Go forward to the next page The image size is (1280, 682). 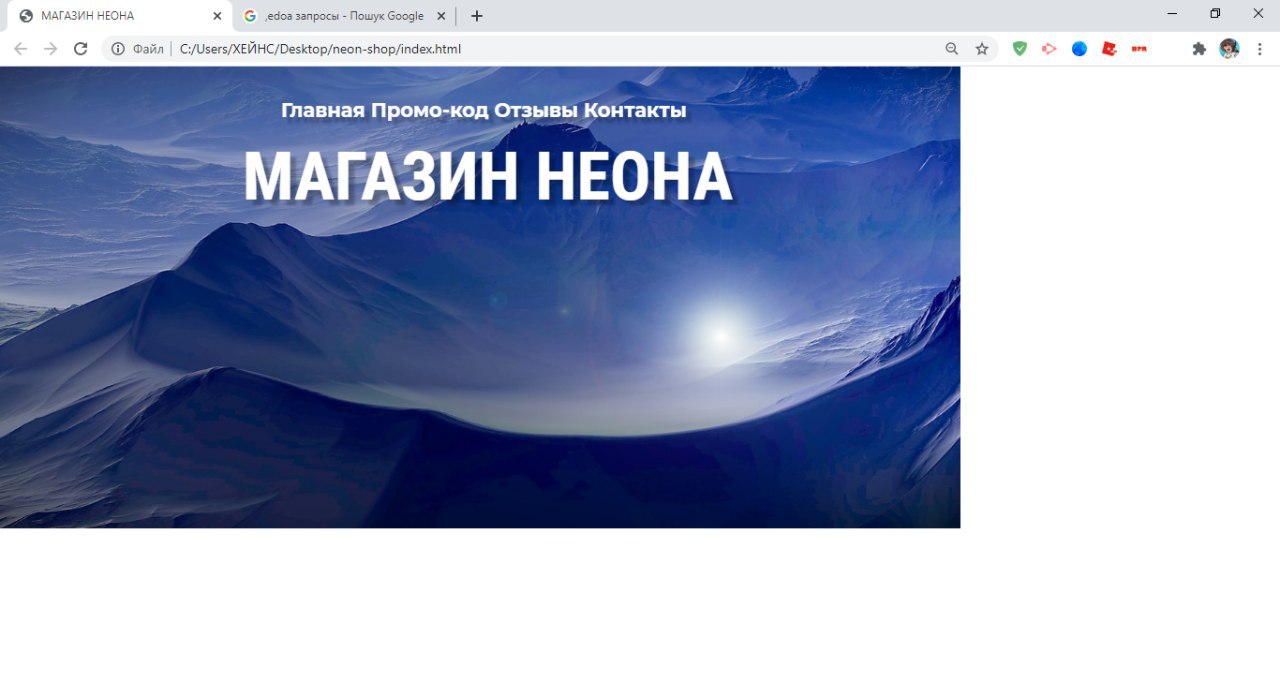50,48
